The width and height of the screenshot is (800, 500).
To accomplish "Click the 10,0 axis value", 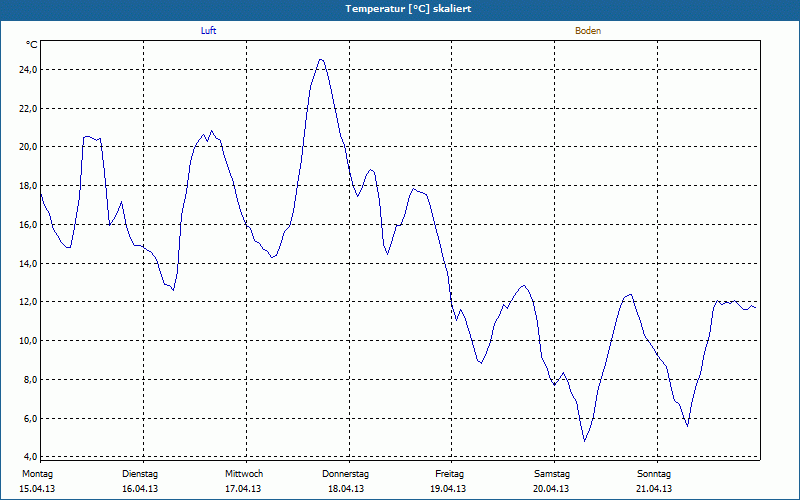I will coord(28,341).
